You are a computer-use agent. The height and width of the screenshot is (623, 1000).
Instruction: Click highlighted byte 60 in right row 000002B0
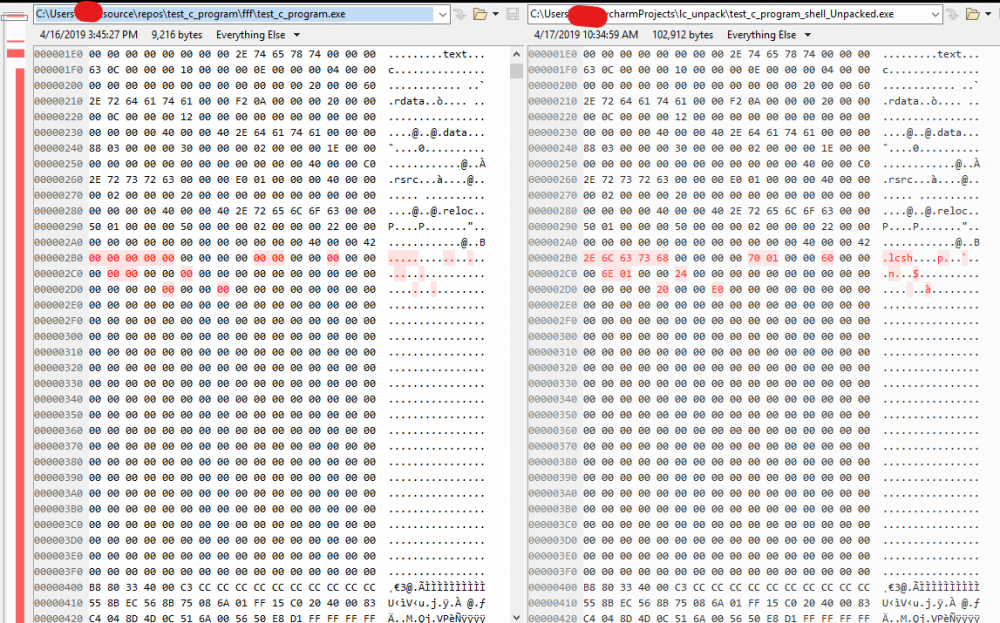(x=827, y=258)
